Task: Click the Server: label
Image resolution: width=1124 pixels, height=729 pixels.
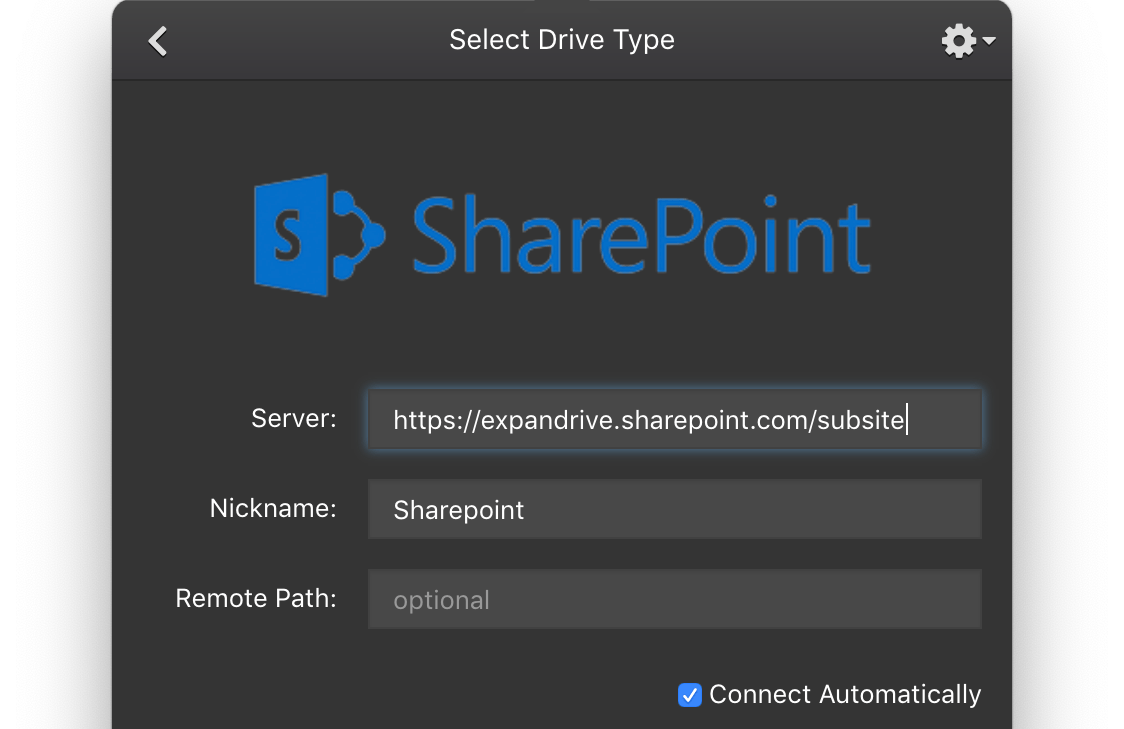Action: (x=294, y=419)
